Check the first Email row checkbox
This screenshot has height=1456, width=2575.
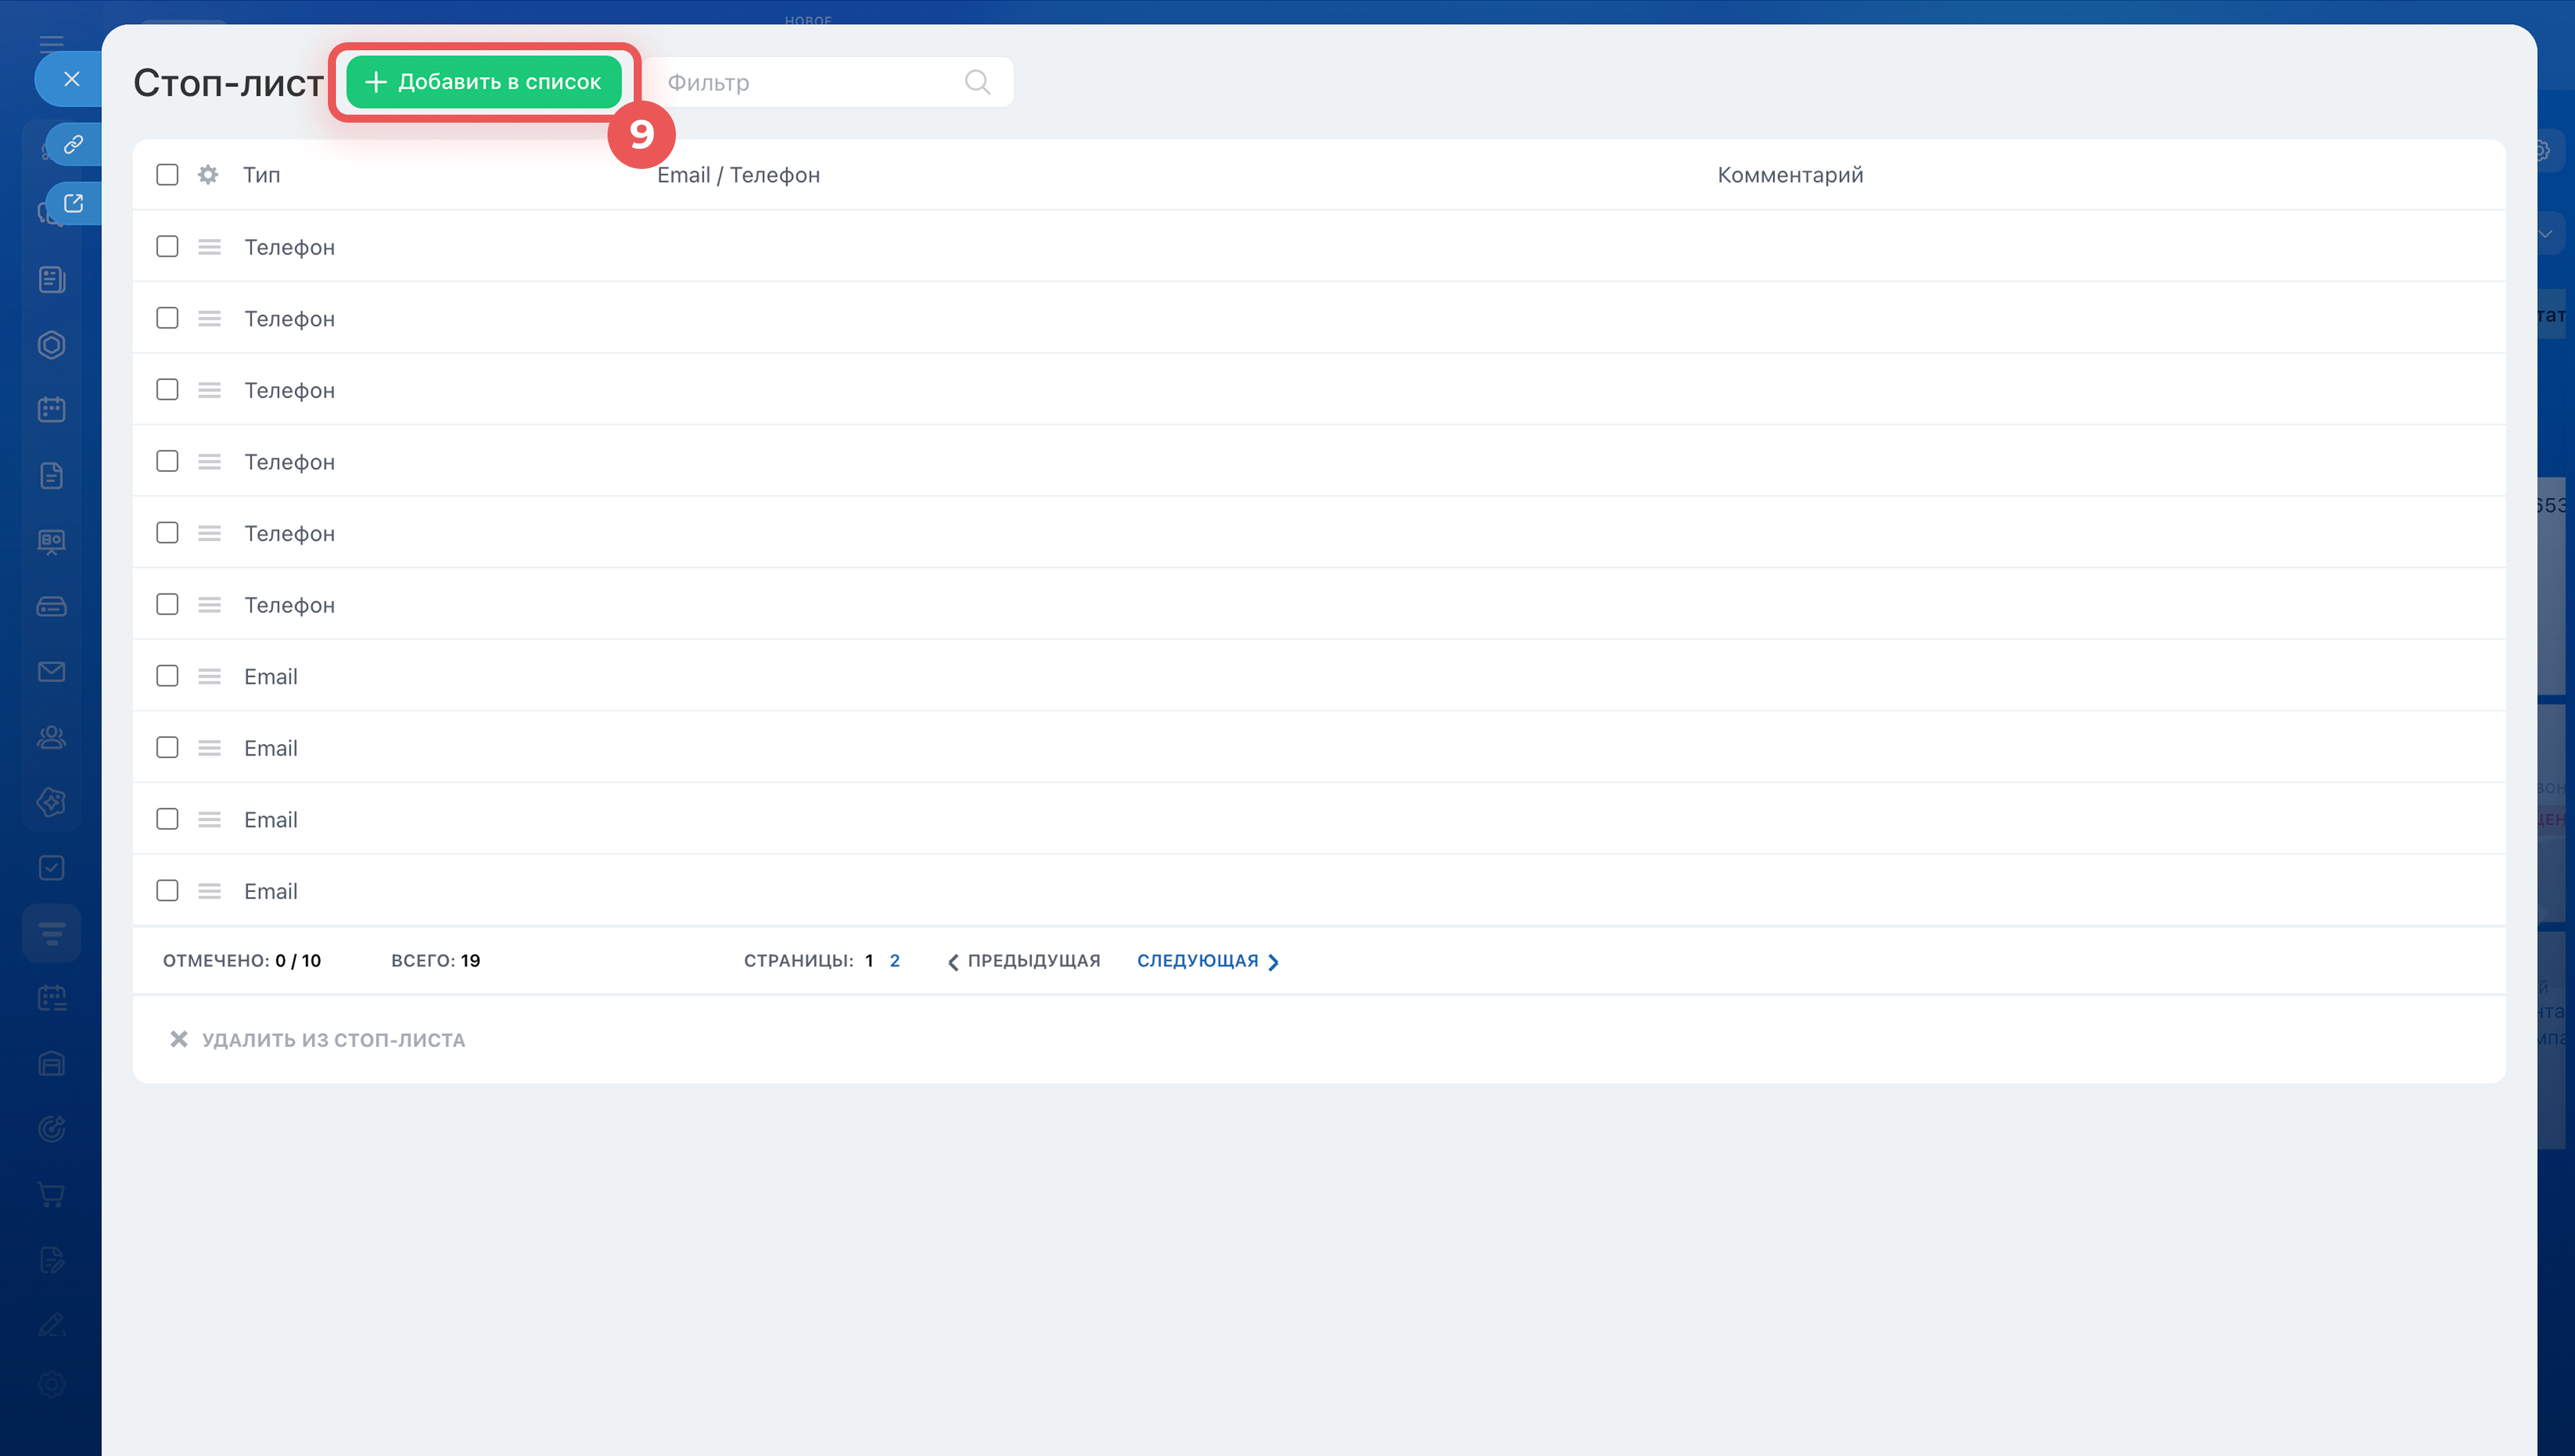(x=167, y=676)
